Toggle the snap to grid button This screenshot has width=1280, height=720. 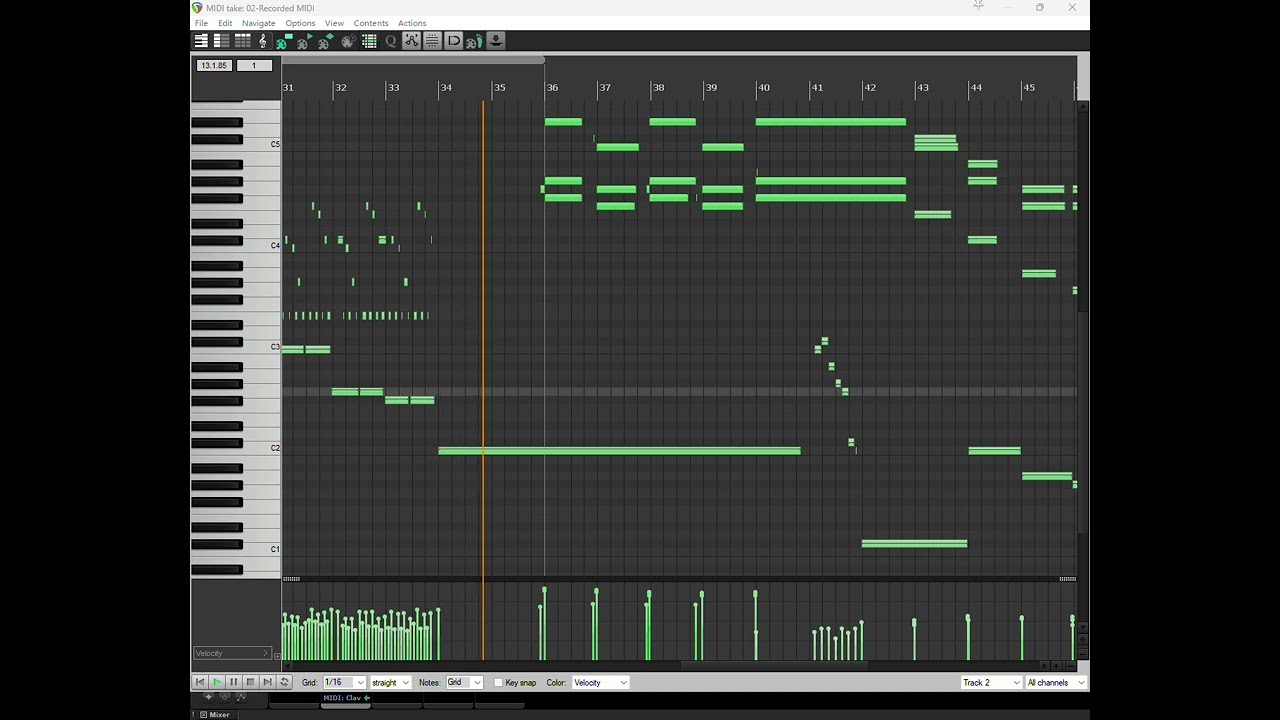tap(453, 41)
